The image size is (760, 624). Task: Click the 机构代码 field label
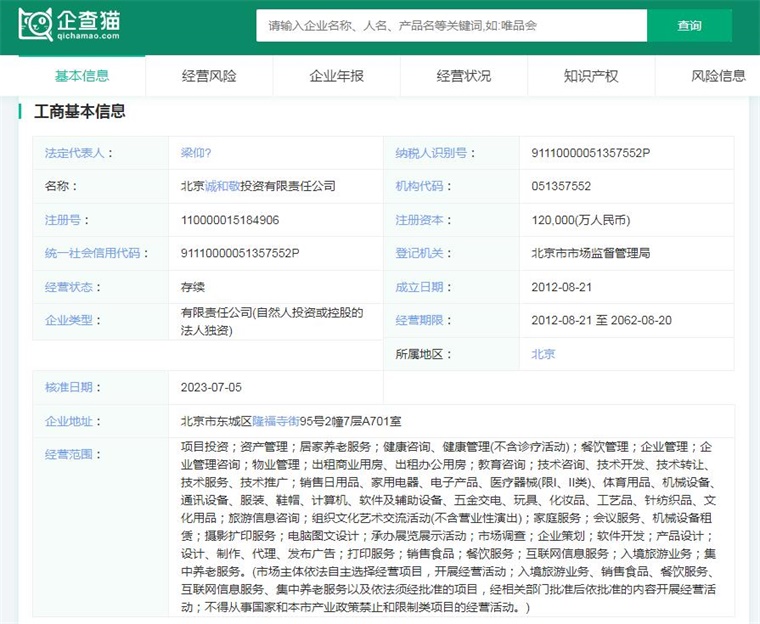pyautogui.click(x=423, y=186)
